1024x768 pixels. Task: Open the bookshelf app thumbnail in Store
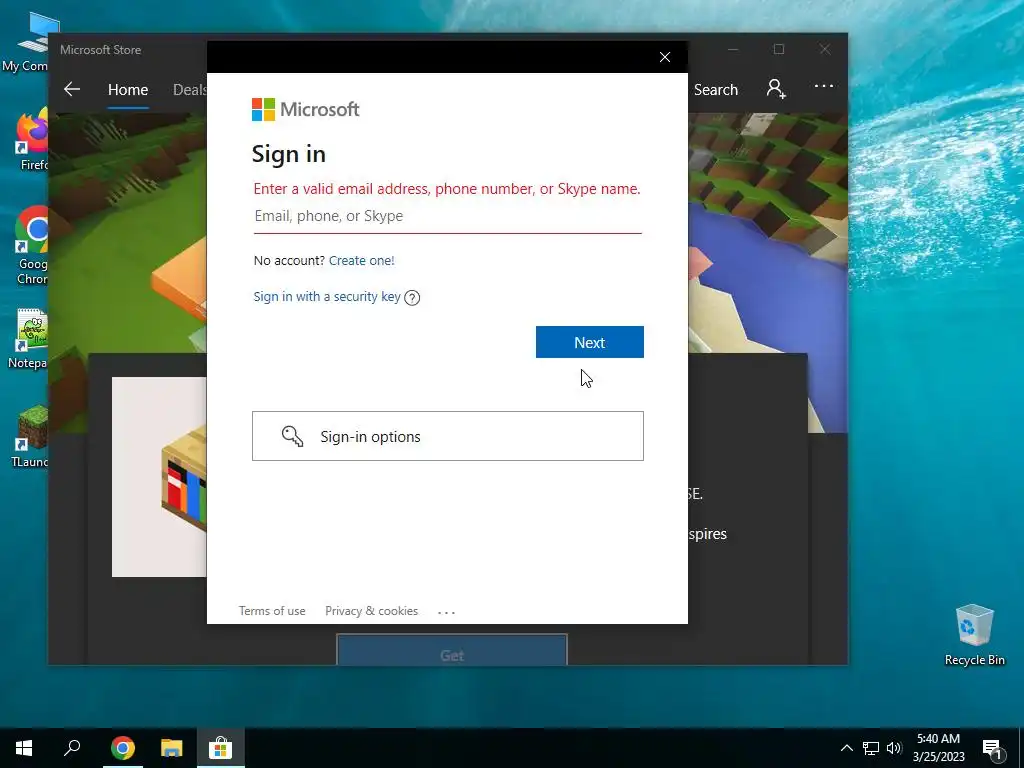[159, 477]
